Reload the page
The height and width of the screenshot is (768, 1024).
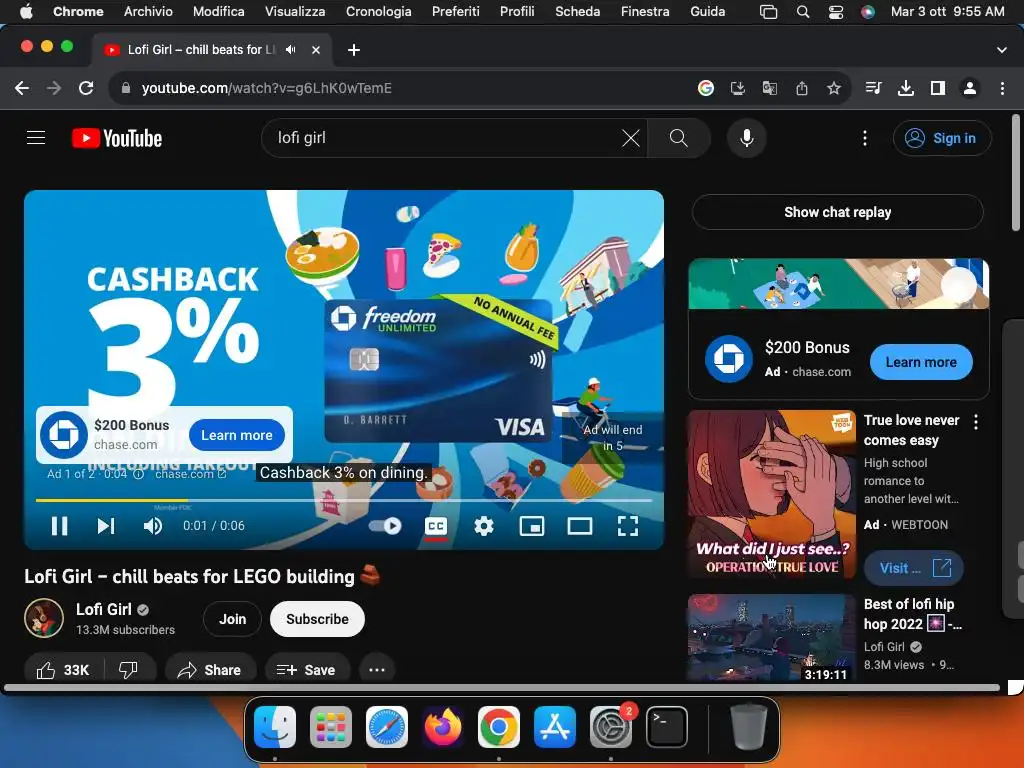(x=86, y=88)
